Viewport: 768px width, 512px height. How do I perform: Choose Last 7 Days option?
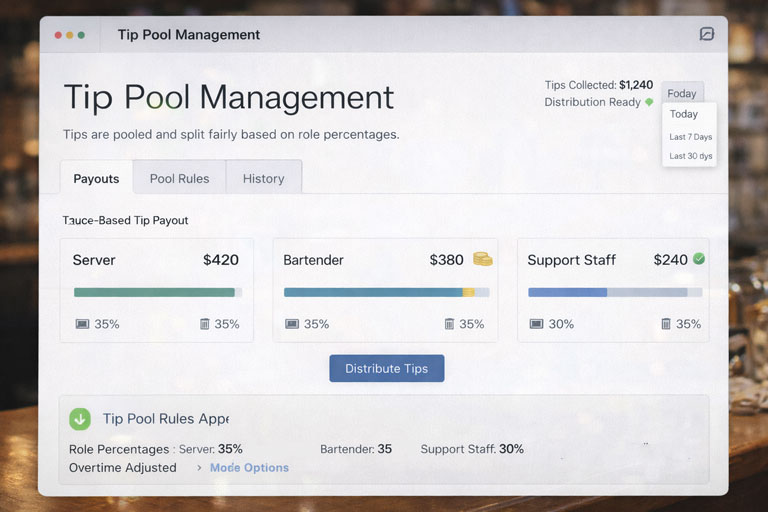point(691,137)
